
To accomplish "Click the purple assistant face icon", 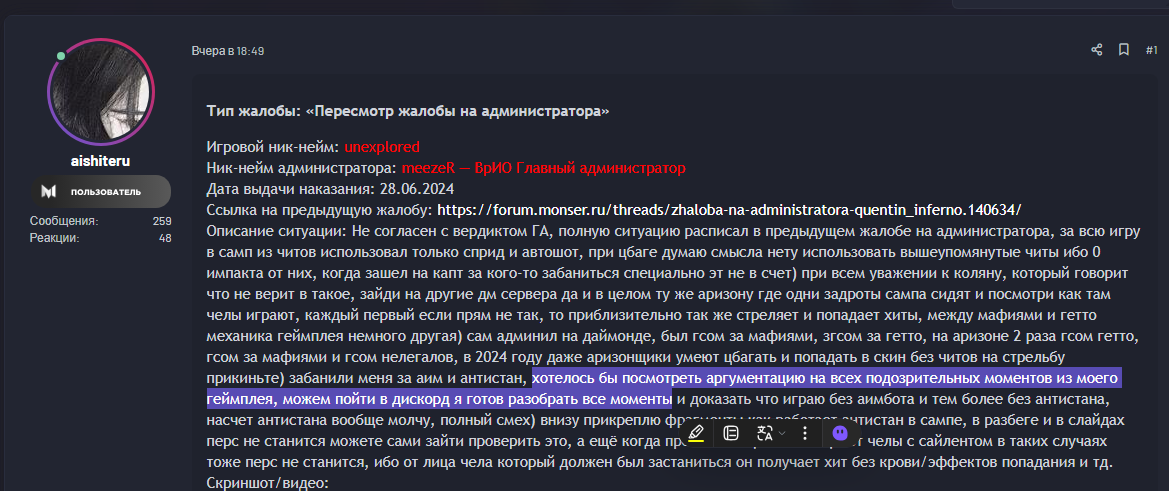I will pos(840,433).
